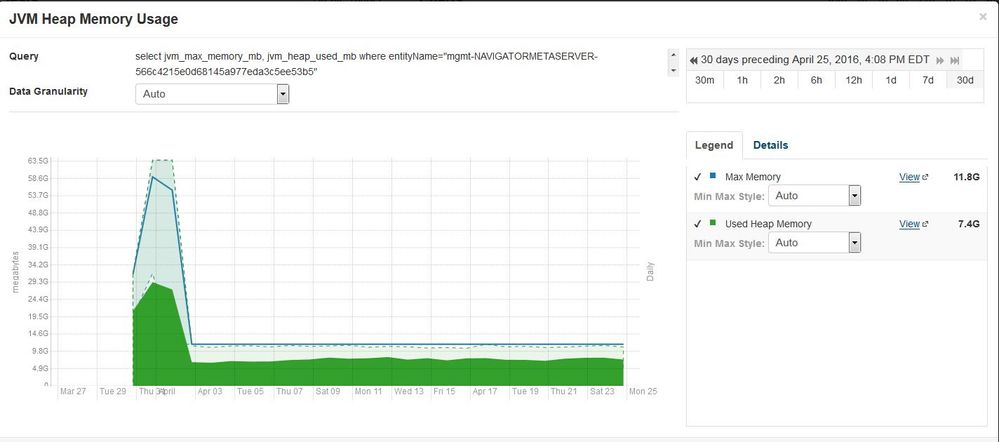Open external link icon beside Max Memory View
Screen dimensions: 999x442
925,177
